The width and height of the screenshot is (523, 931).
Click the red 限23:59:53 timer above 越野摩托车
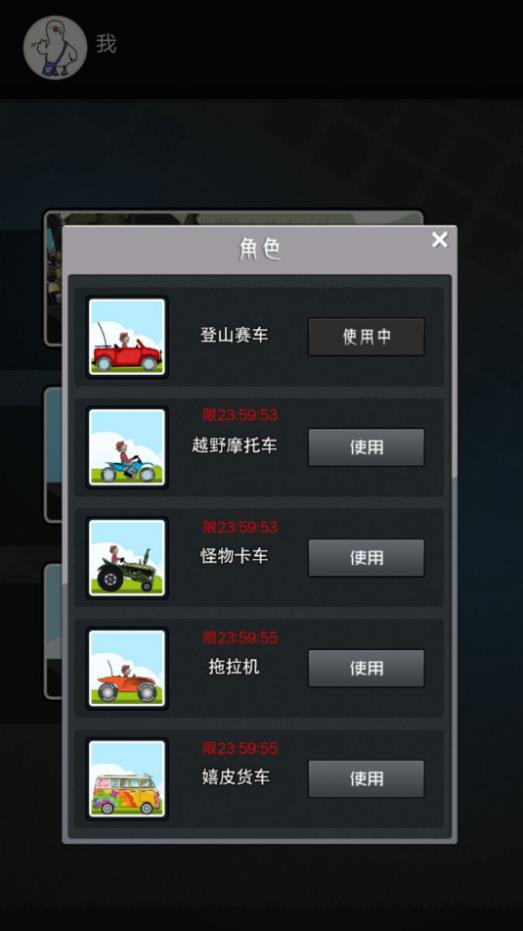tap(240, 415)
